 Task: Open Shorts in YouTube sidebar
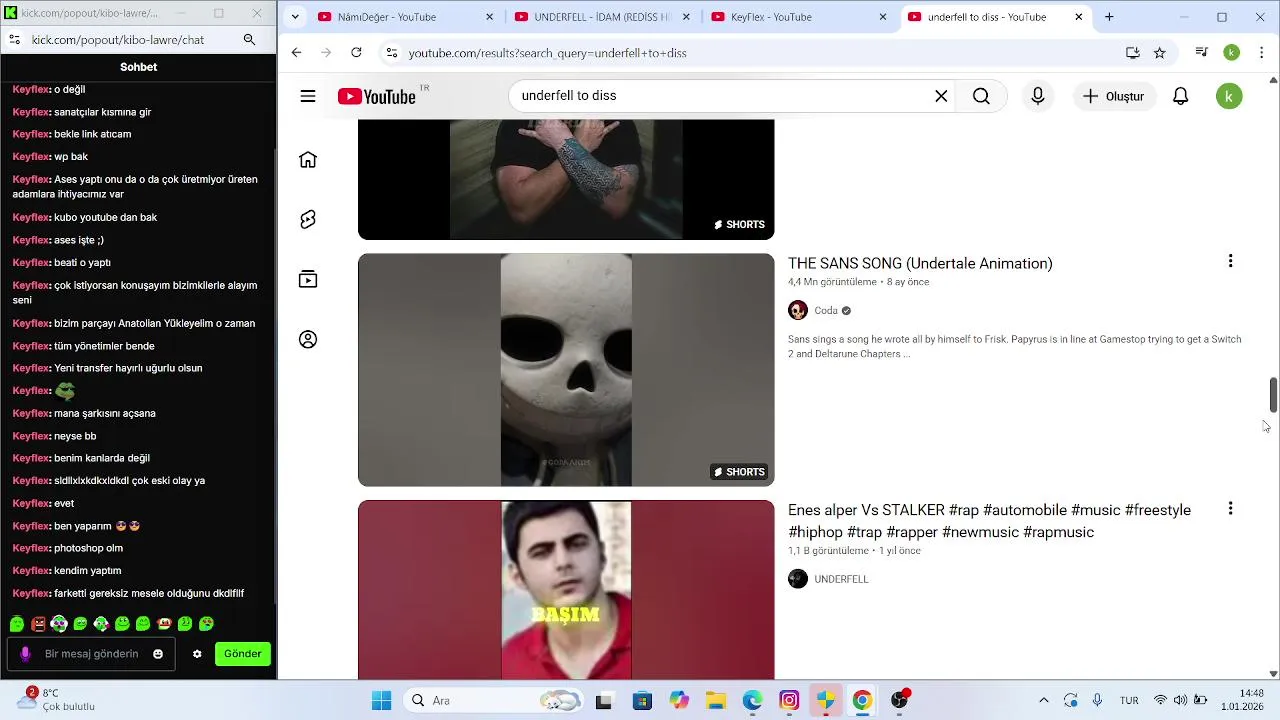click(x=308, y=220)
